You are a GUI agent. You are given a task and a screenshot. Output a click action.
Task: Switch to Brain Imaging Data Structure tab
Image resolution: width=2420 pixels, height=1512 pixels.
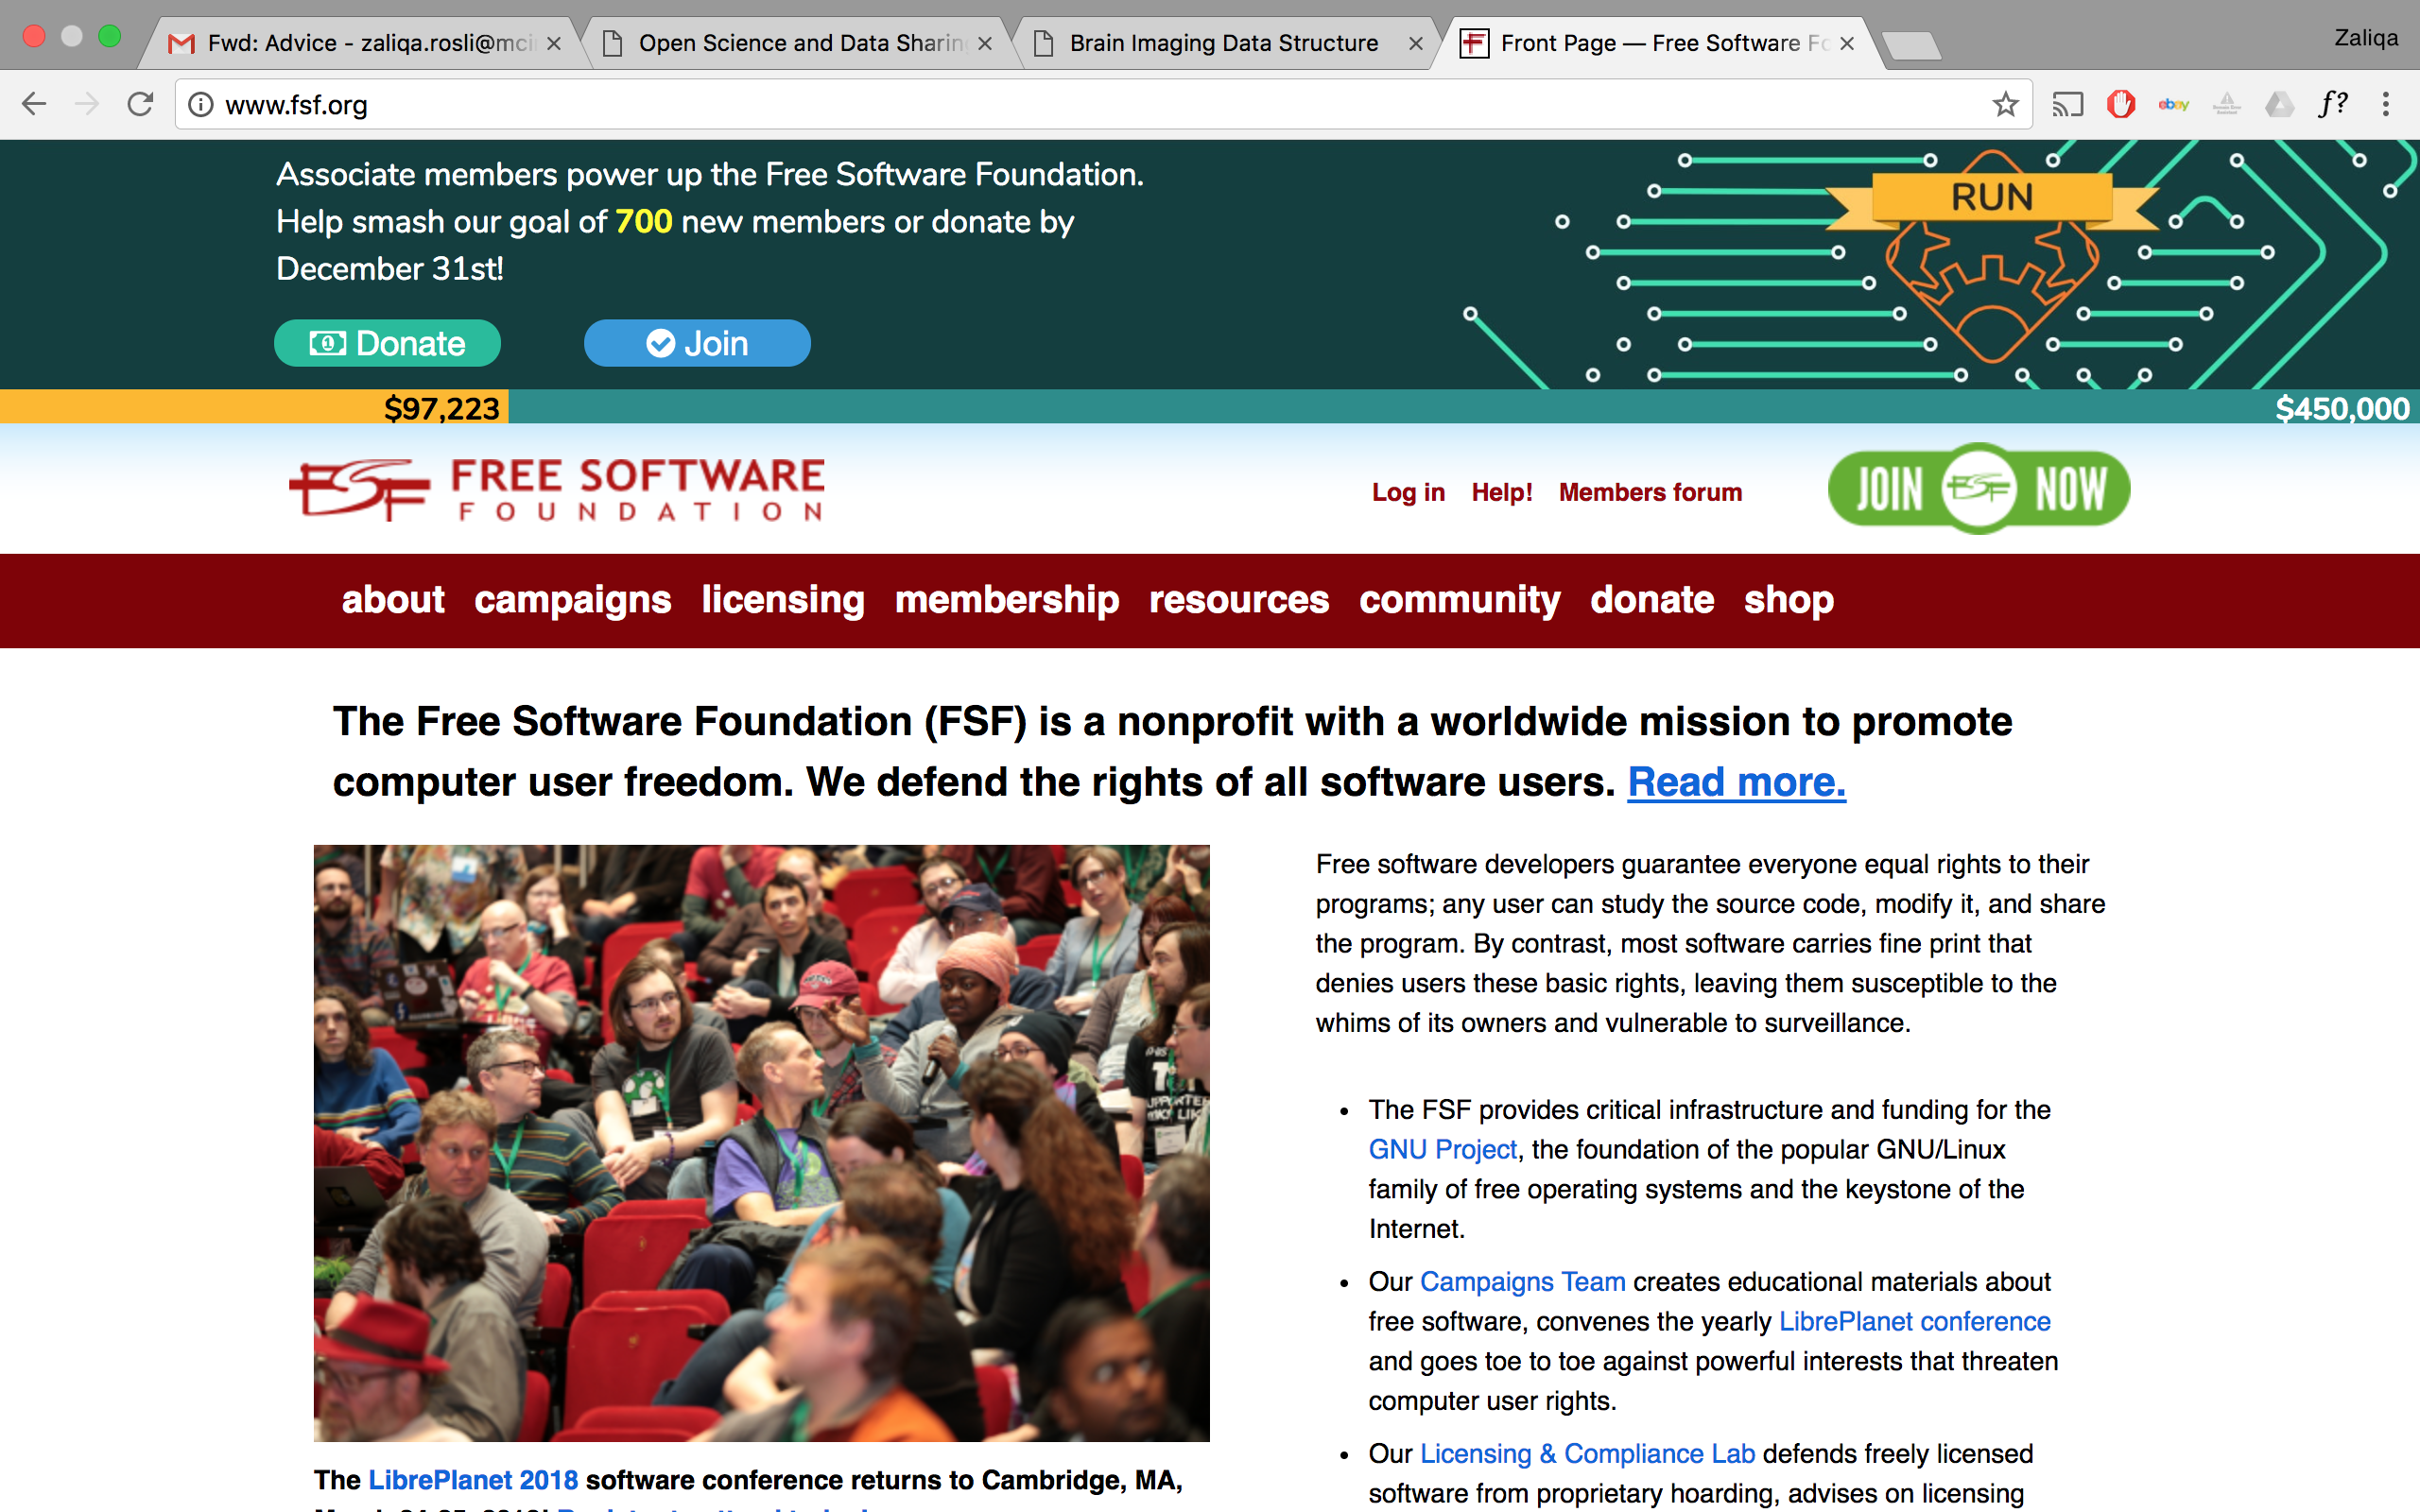coord(1222,43)
